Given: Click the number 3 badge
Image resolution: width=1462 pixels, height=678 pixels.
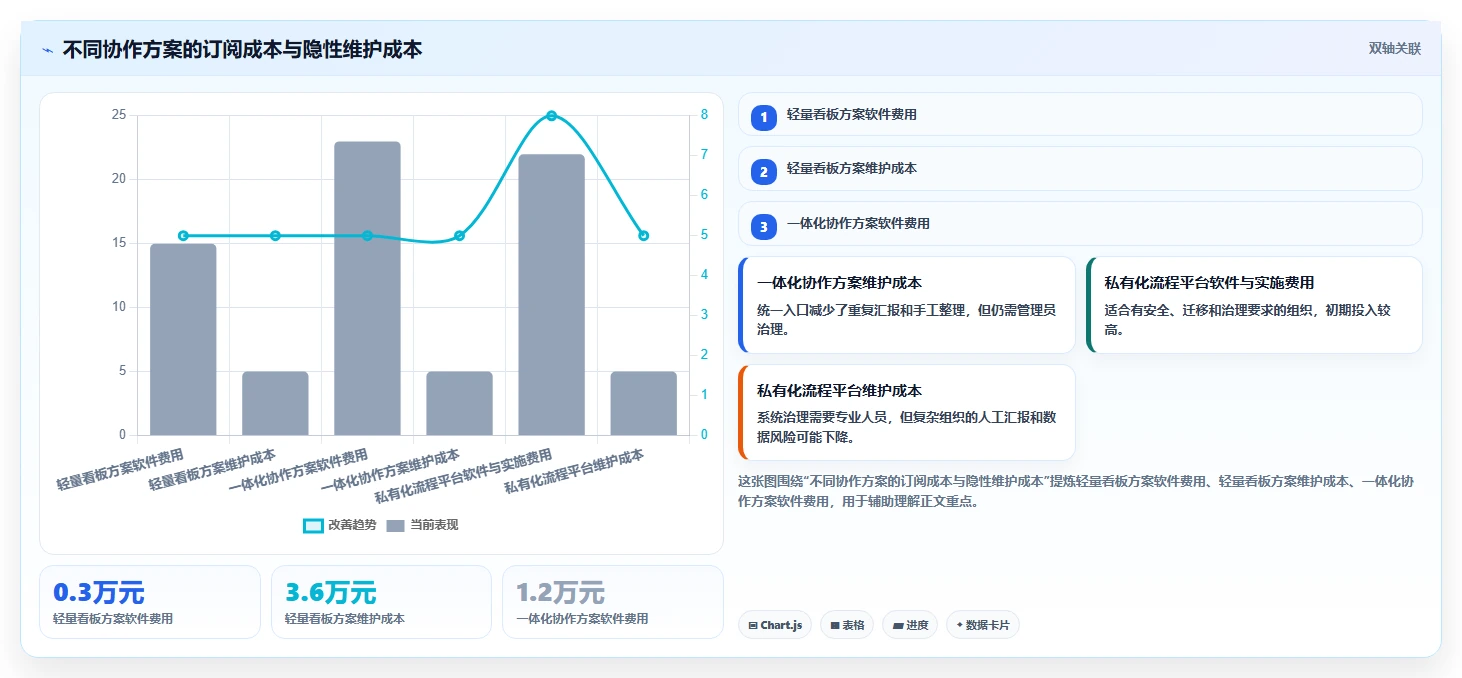Looking at the screenshot, I should [x=764, y=227].
